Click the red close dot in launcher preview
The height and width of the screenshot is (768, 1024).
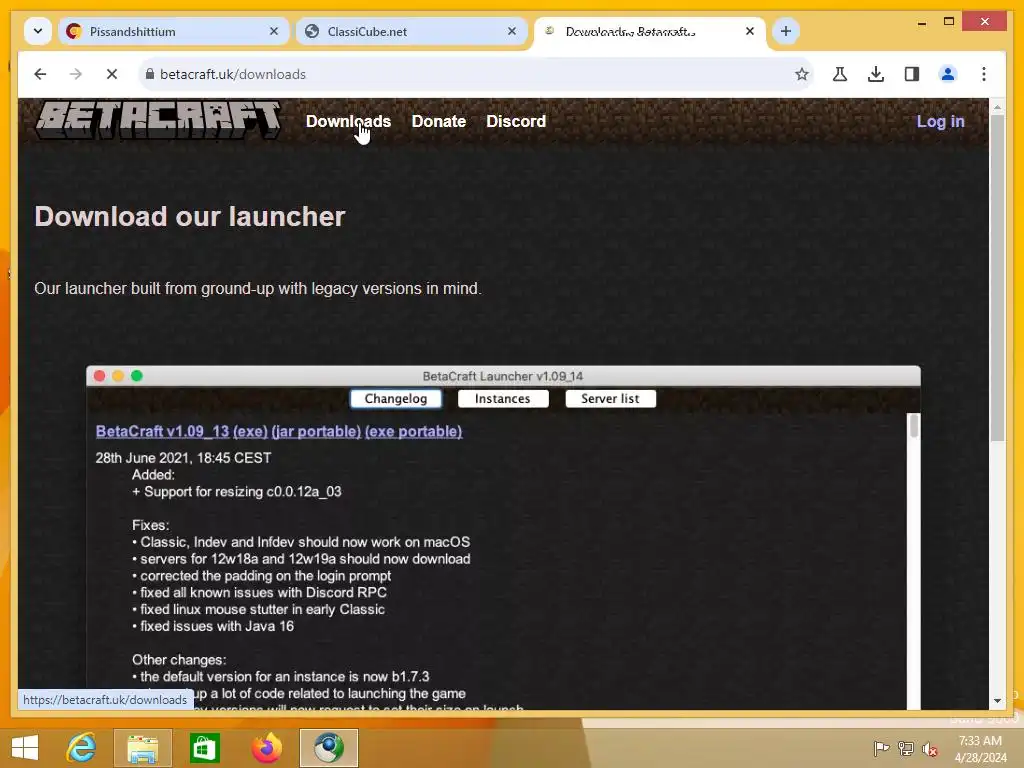[99, 376]
